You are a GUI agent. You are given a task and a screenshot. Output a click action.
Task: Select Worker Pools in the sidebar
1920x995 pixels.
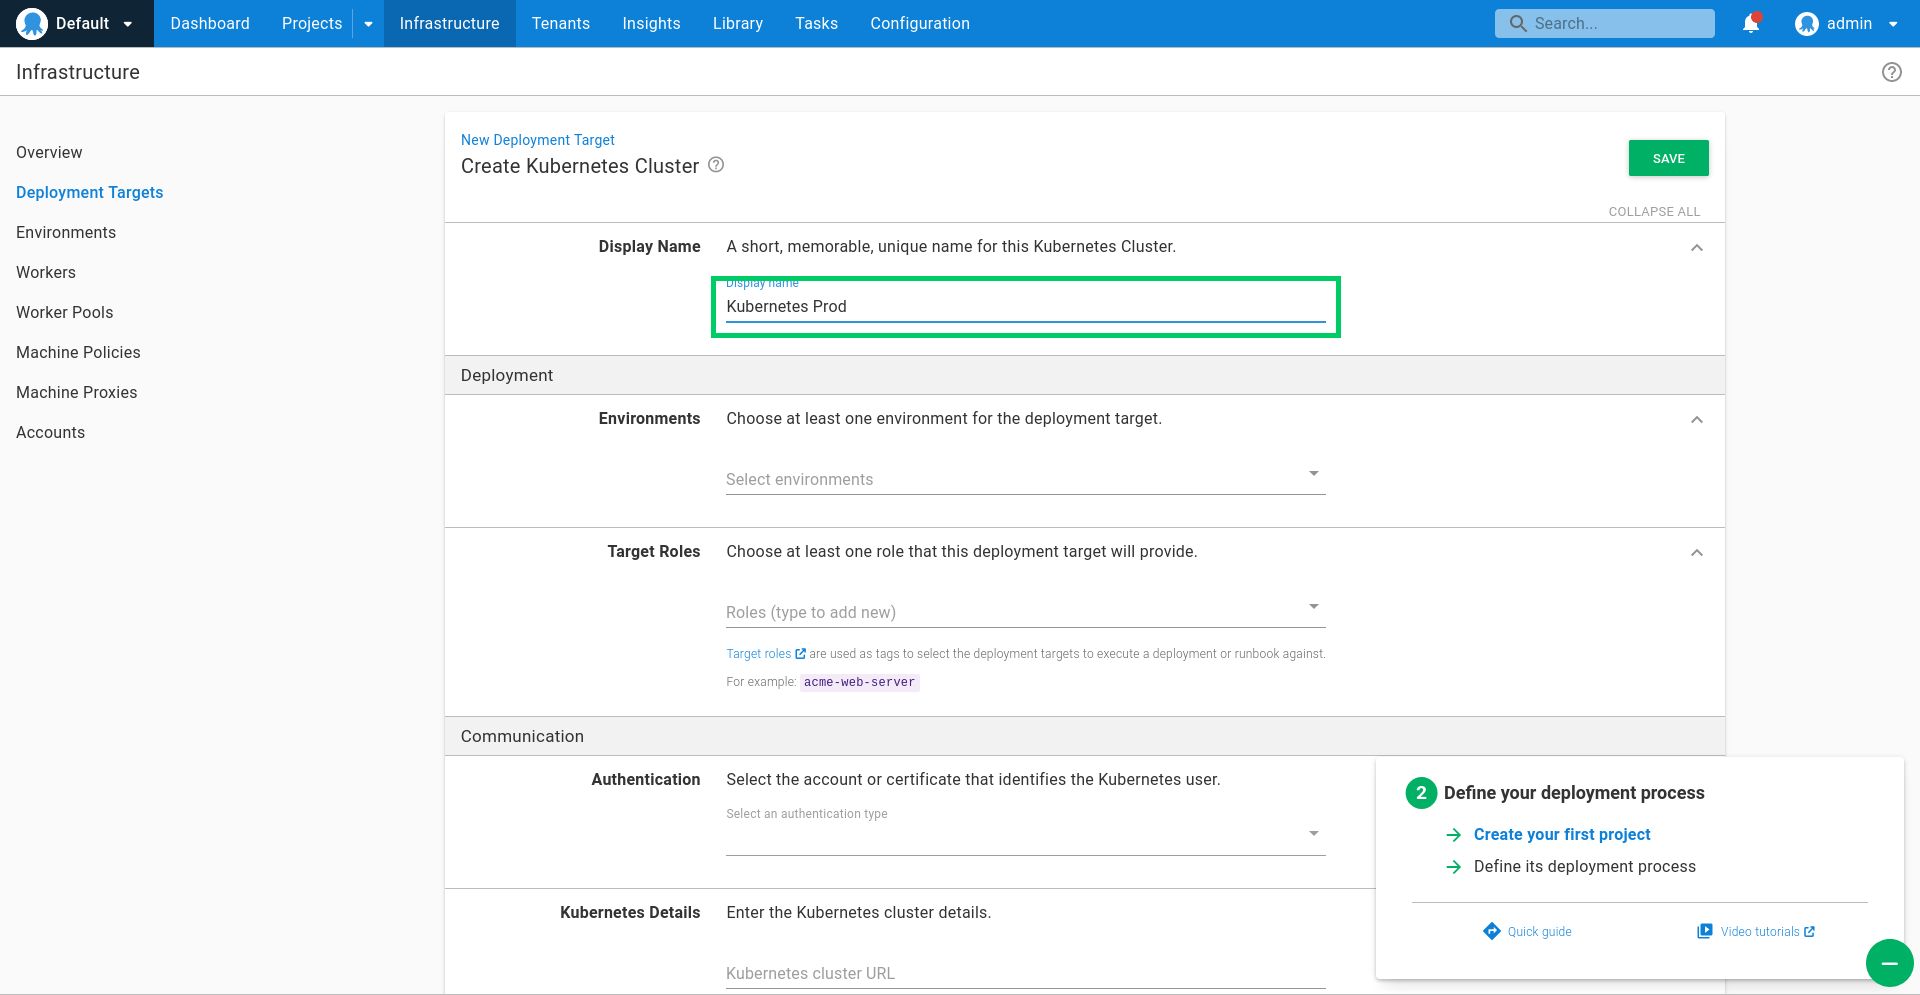tap(65, 312)
